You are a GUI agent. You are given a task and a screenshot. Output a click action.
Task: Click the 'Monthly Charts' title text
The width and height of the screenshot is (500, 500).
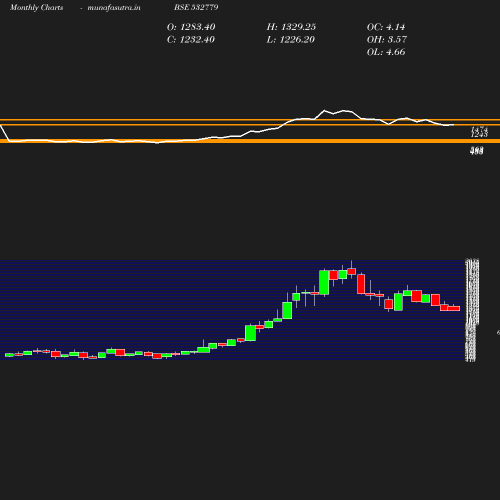tap(36, 7)
